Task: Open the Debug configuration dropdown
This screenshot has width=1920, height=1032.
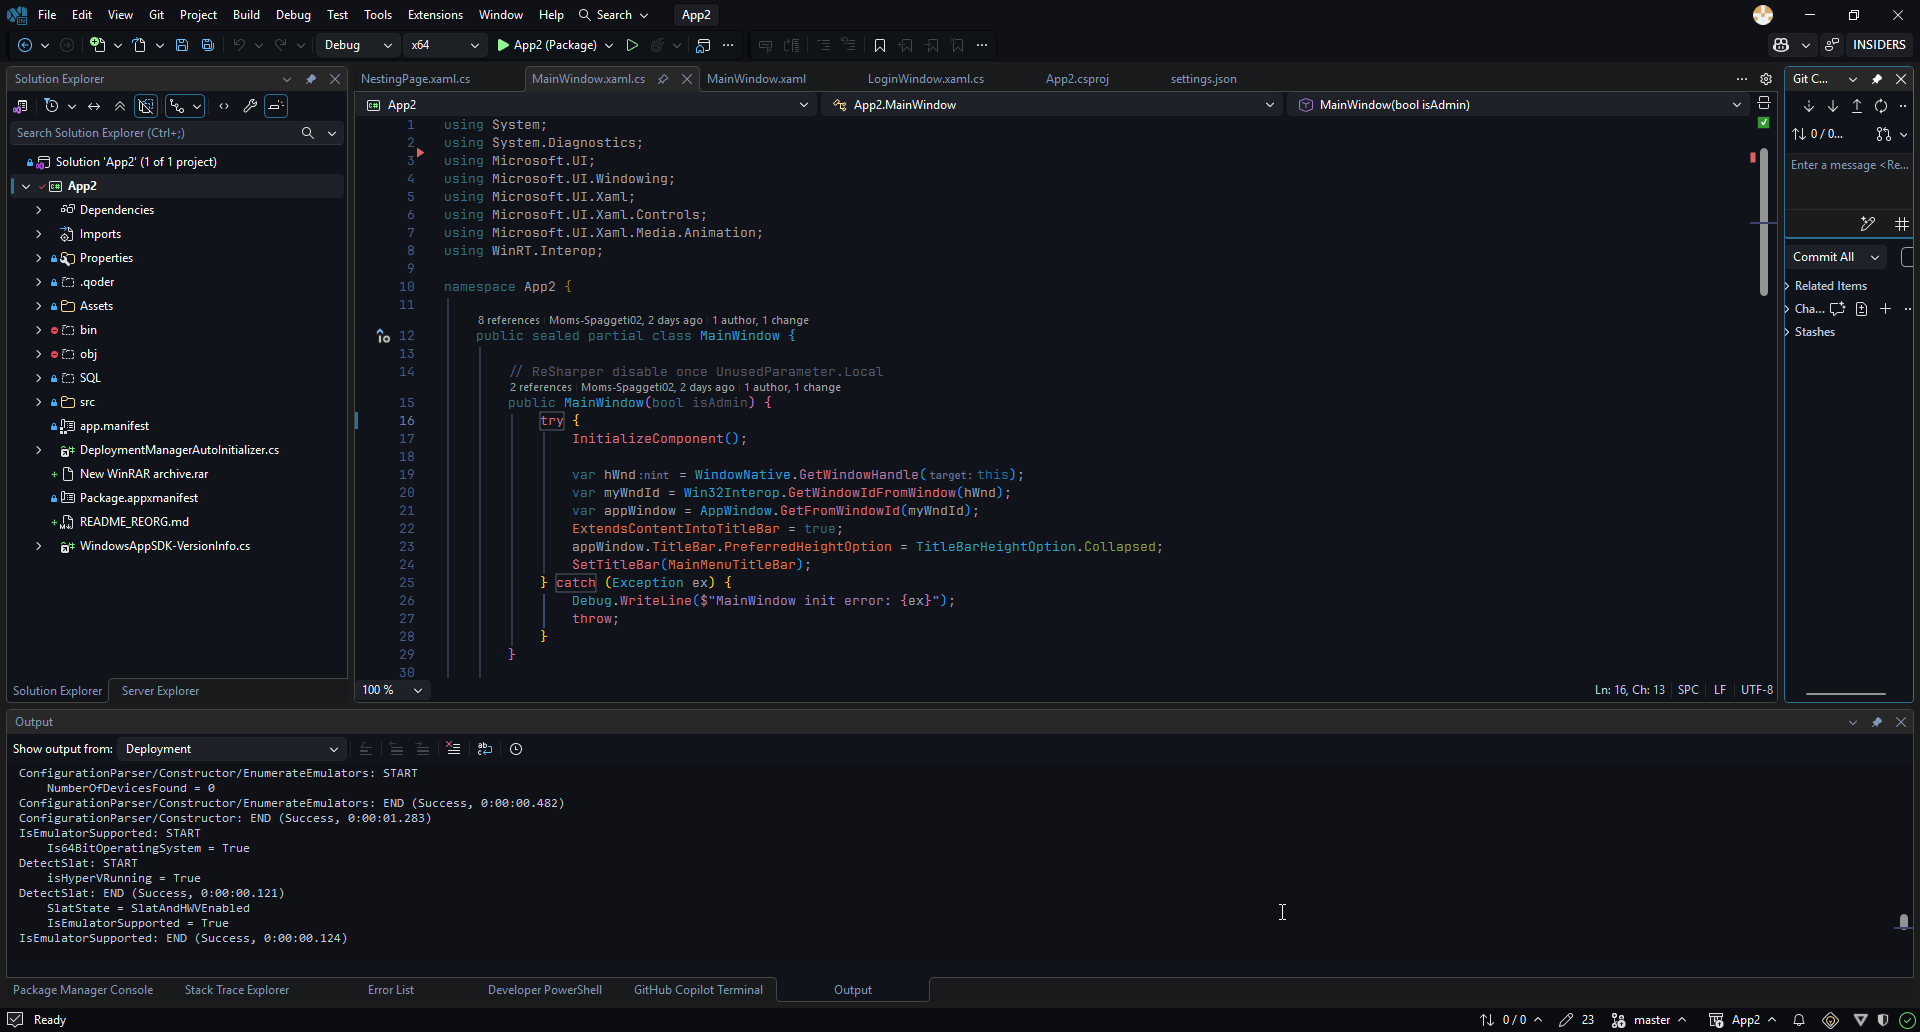Action: tap(357, 45)
